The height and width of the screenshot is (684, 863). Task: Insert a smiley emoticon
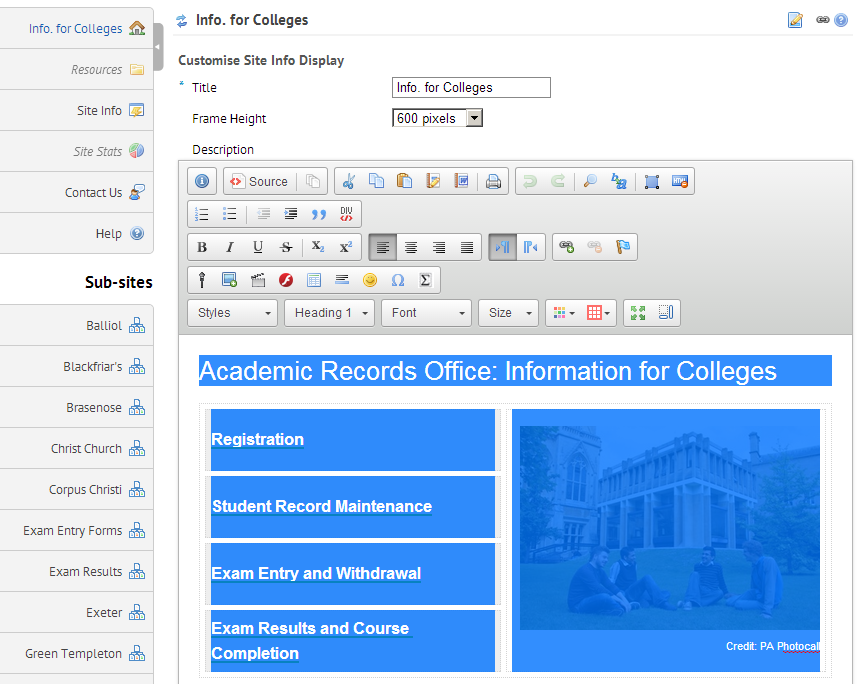(370, 280)
